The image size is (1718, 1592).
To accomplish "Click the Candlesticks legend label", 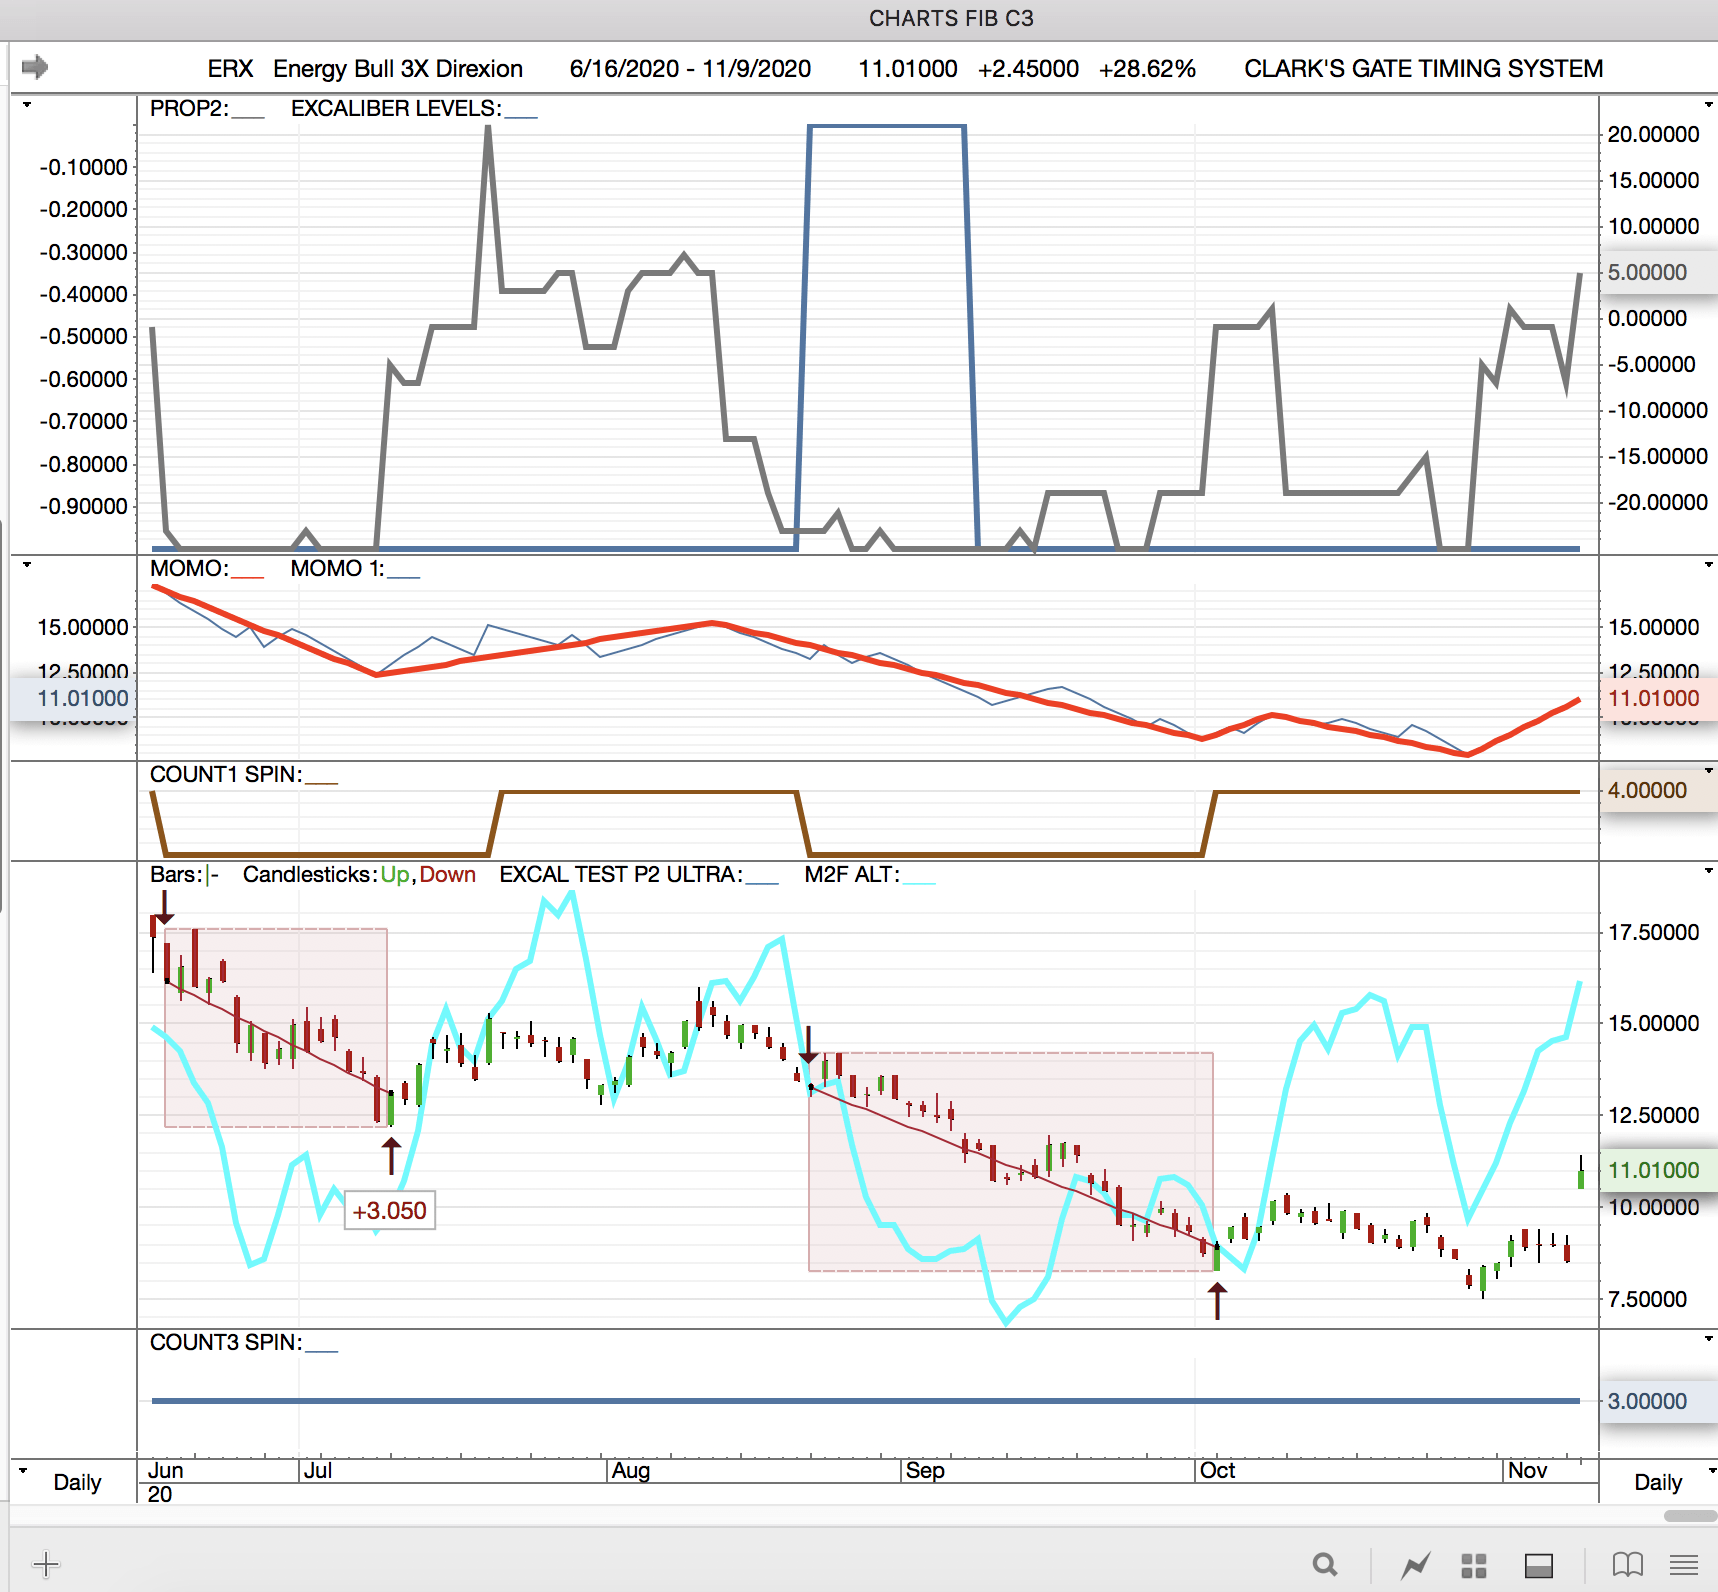I will (x=310, y=874).
